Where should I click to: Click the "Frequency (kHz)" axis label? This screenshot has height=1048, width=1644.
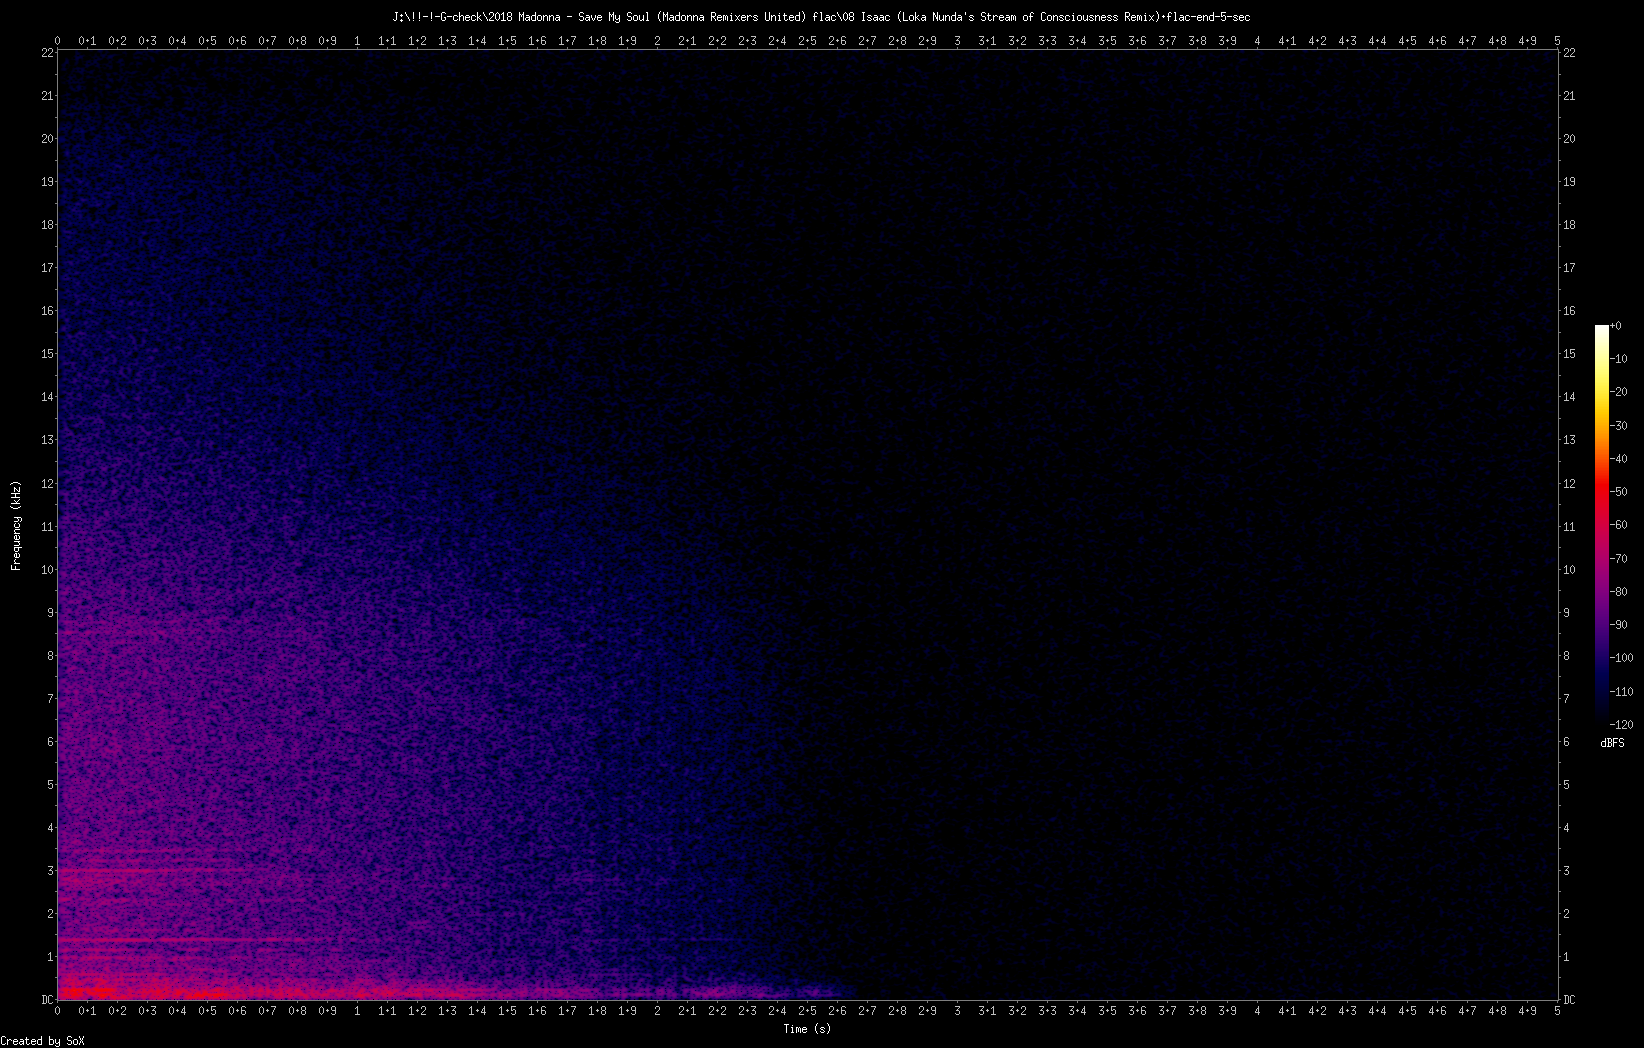(x=16, y=526)
